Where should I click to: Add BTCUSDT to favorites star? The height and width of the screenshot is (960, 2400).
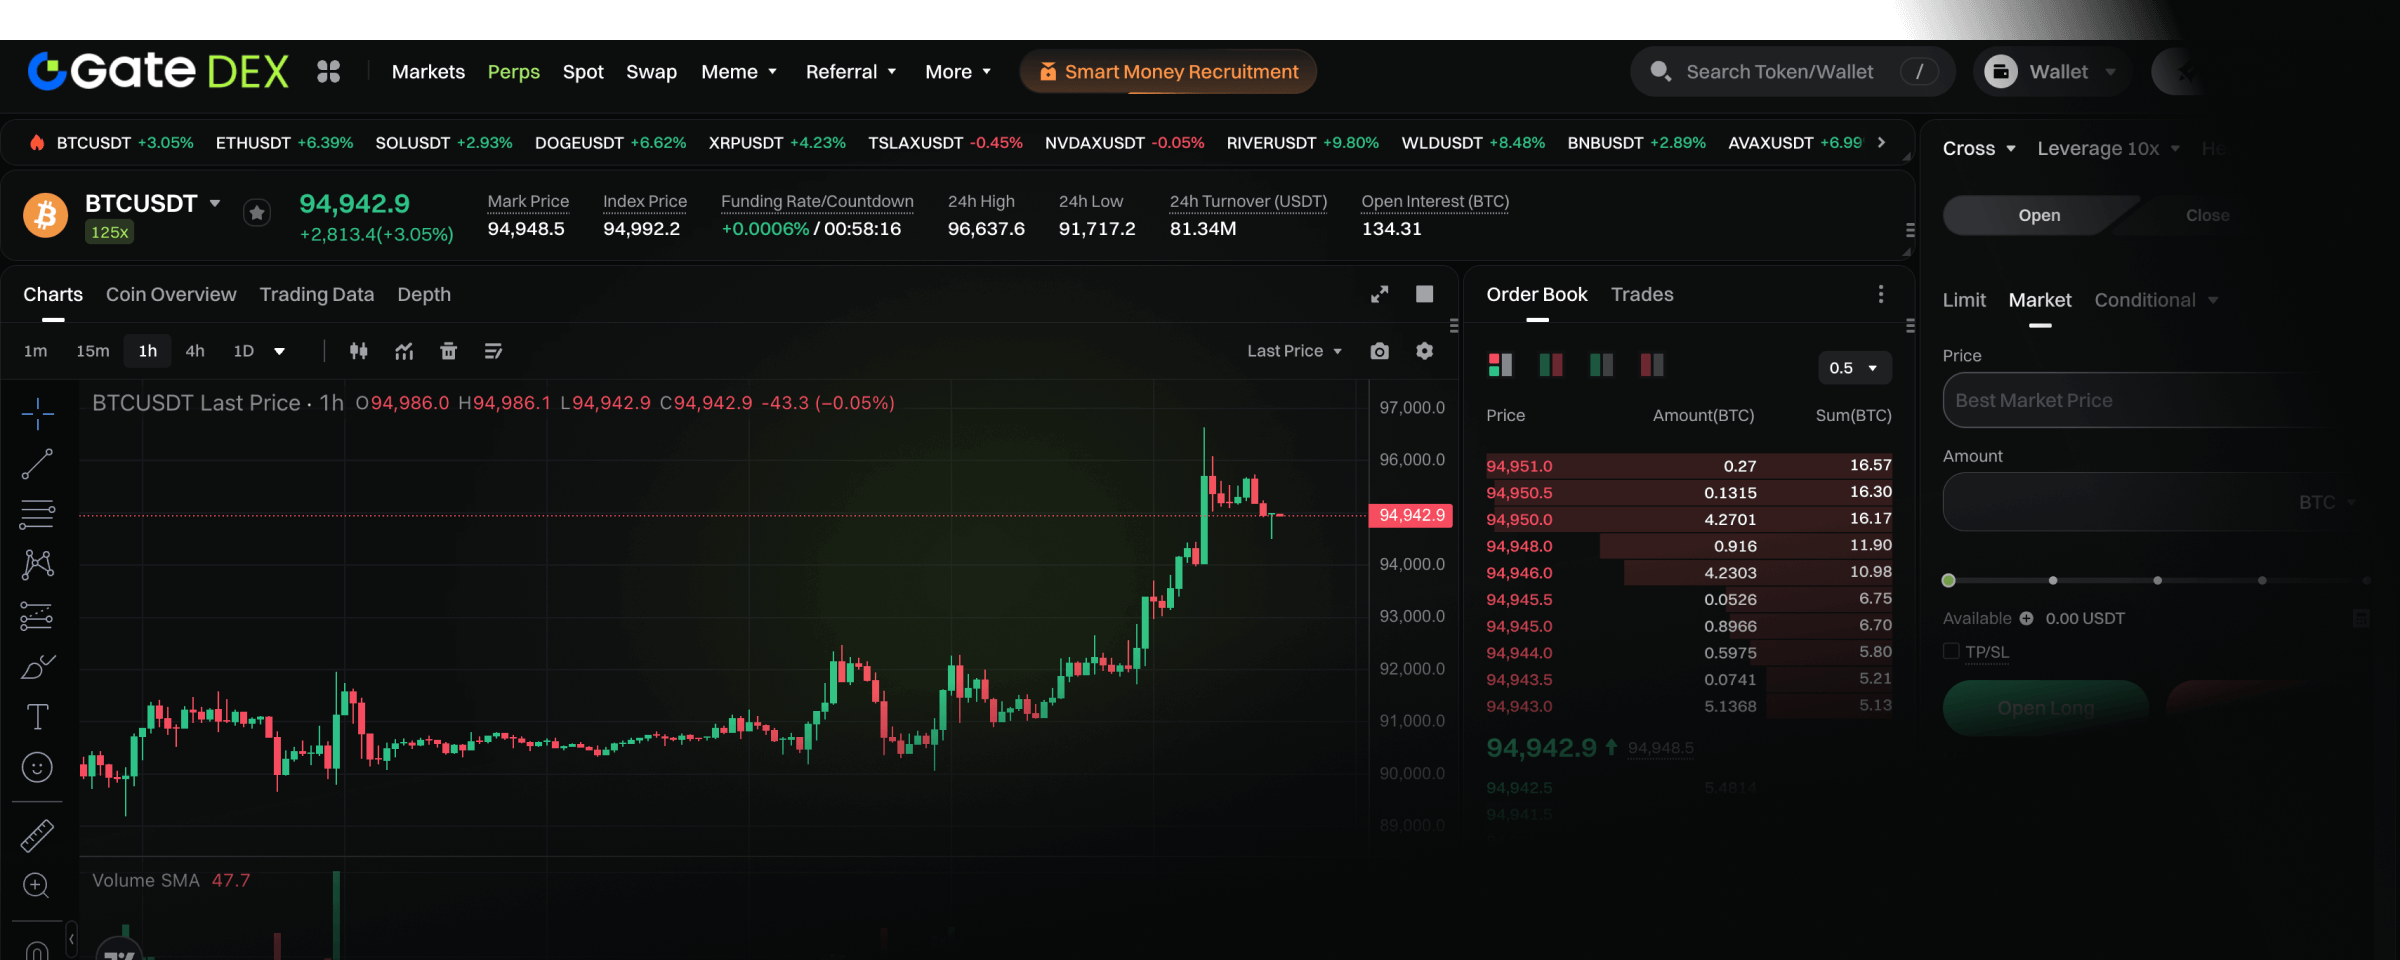click(257, 212)
